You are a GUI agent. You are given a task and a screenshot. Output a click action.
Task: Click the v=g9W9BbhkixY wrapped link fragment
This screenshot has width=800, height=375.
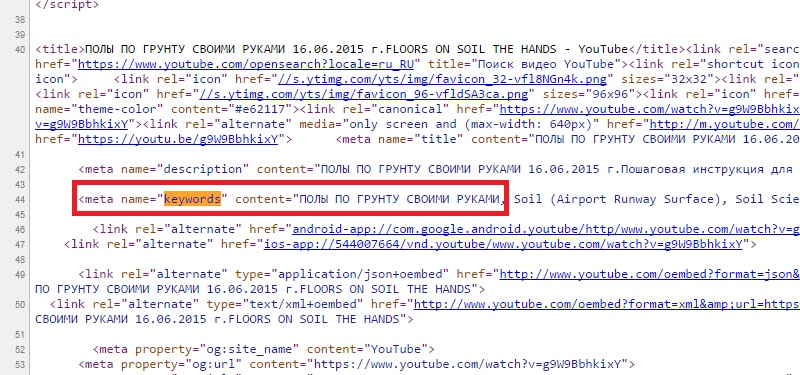pyautogui.click(x=82, y=124)
